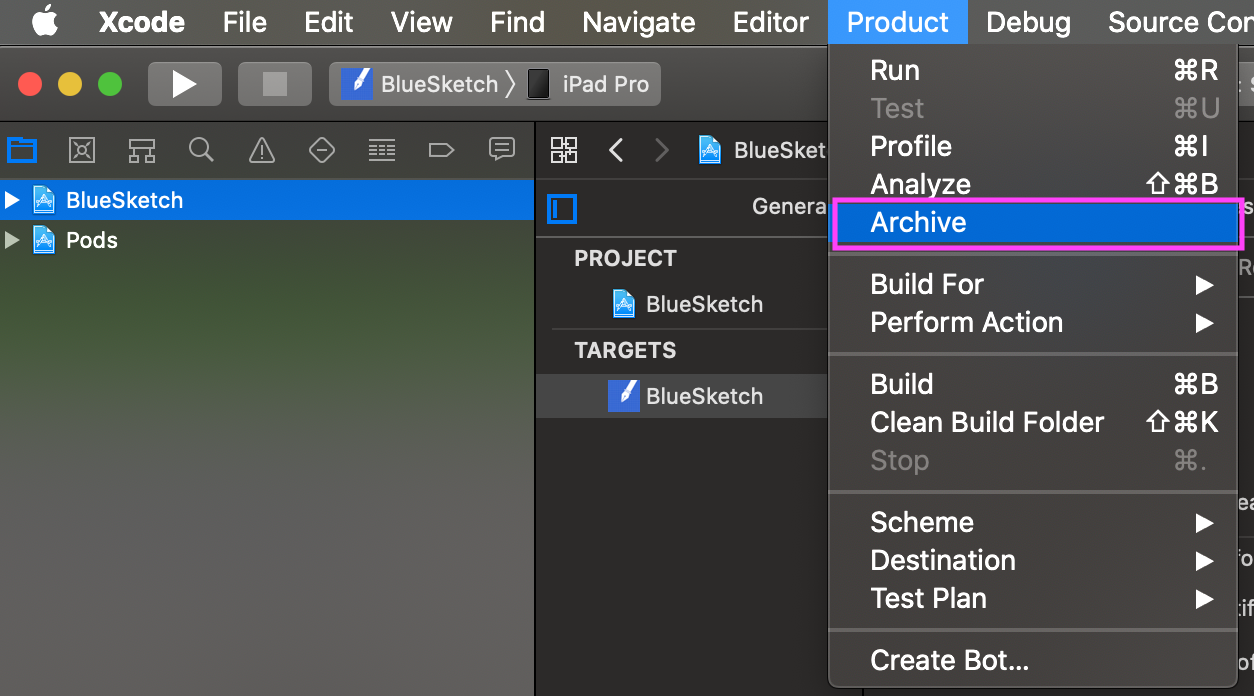Click the Stop square button

pyautogui.click(x=275, y=84)
